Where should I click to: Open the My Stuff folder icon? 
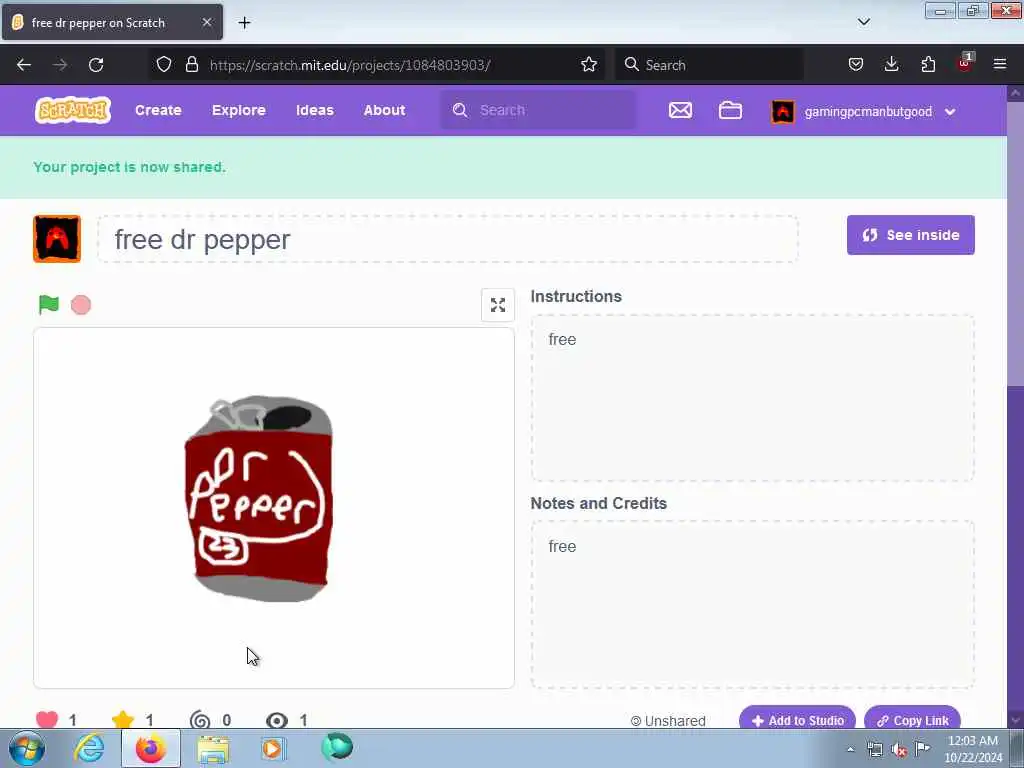[730, 110]
